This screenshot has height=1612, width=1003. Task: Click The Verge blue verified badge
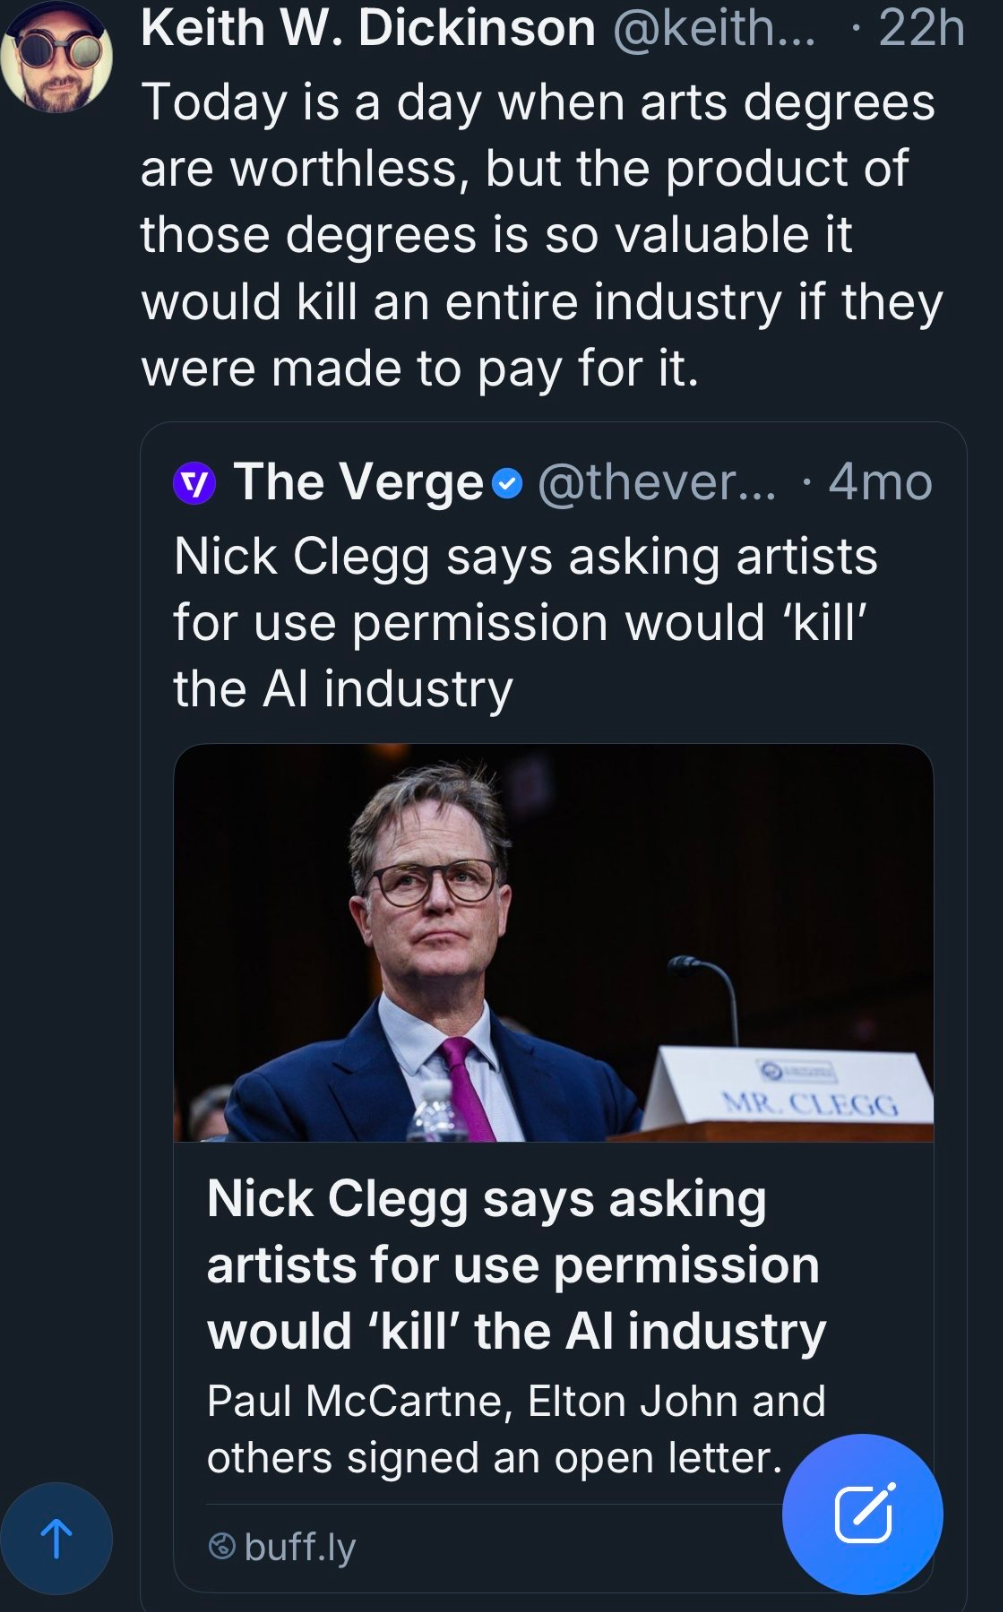tap(508, 485)
